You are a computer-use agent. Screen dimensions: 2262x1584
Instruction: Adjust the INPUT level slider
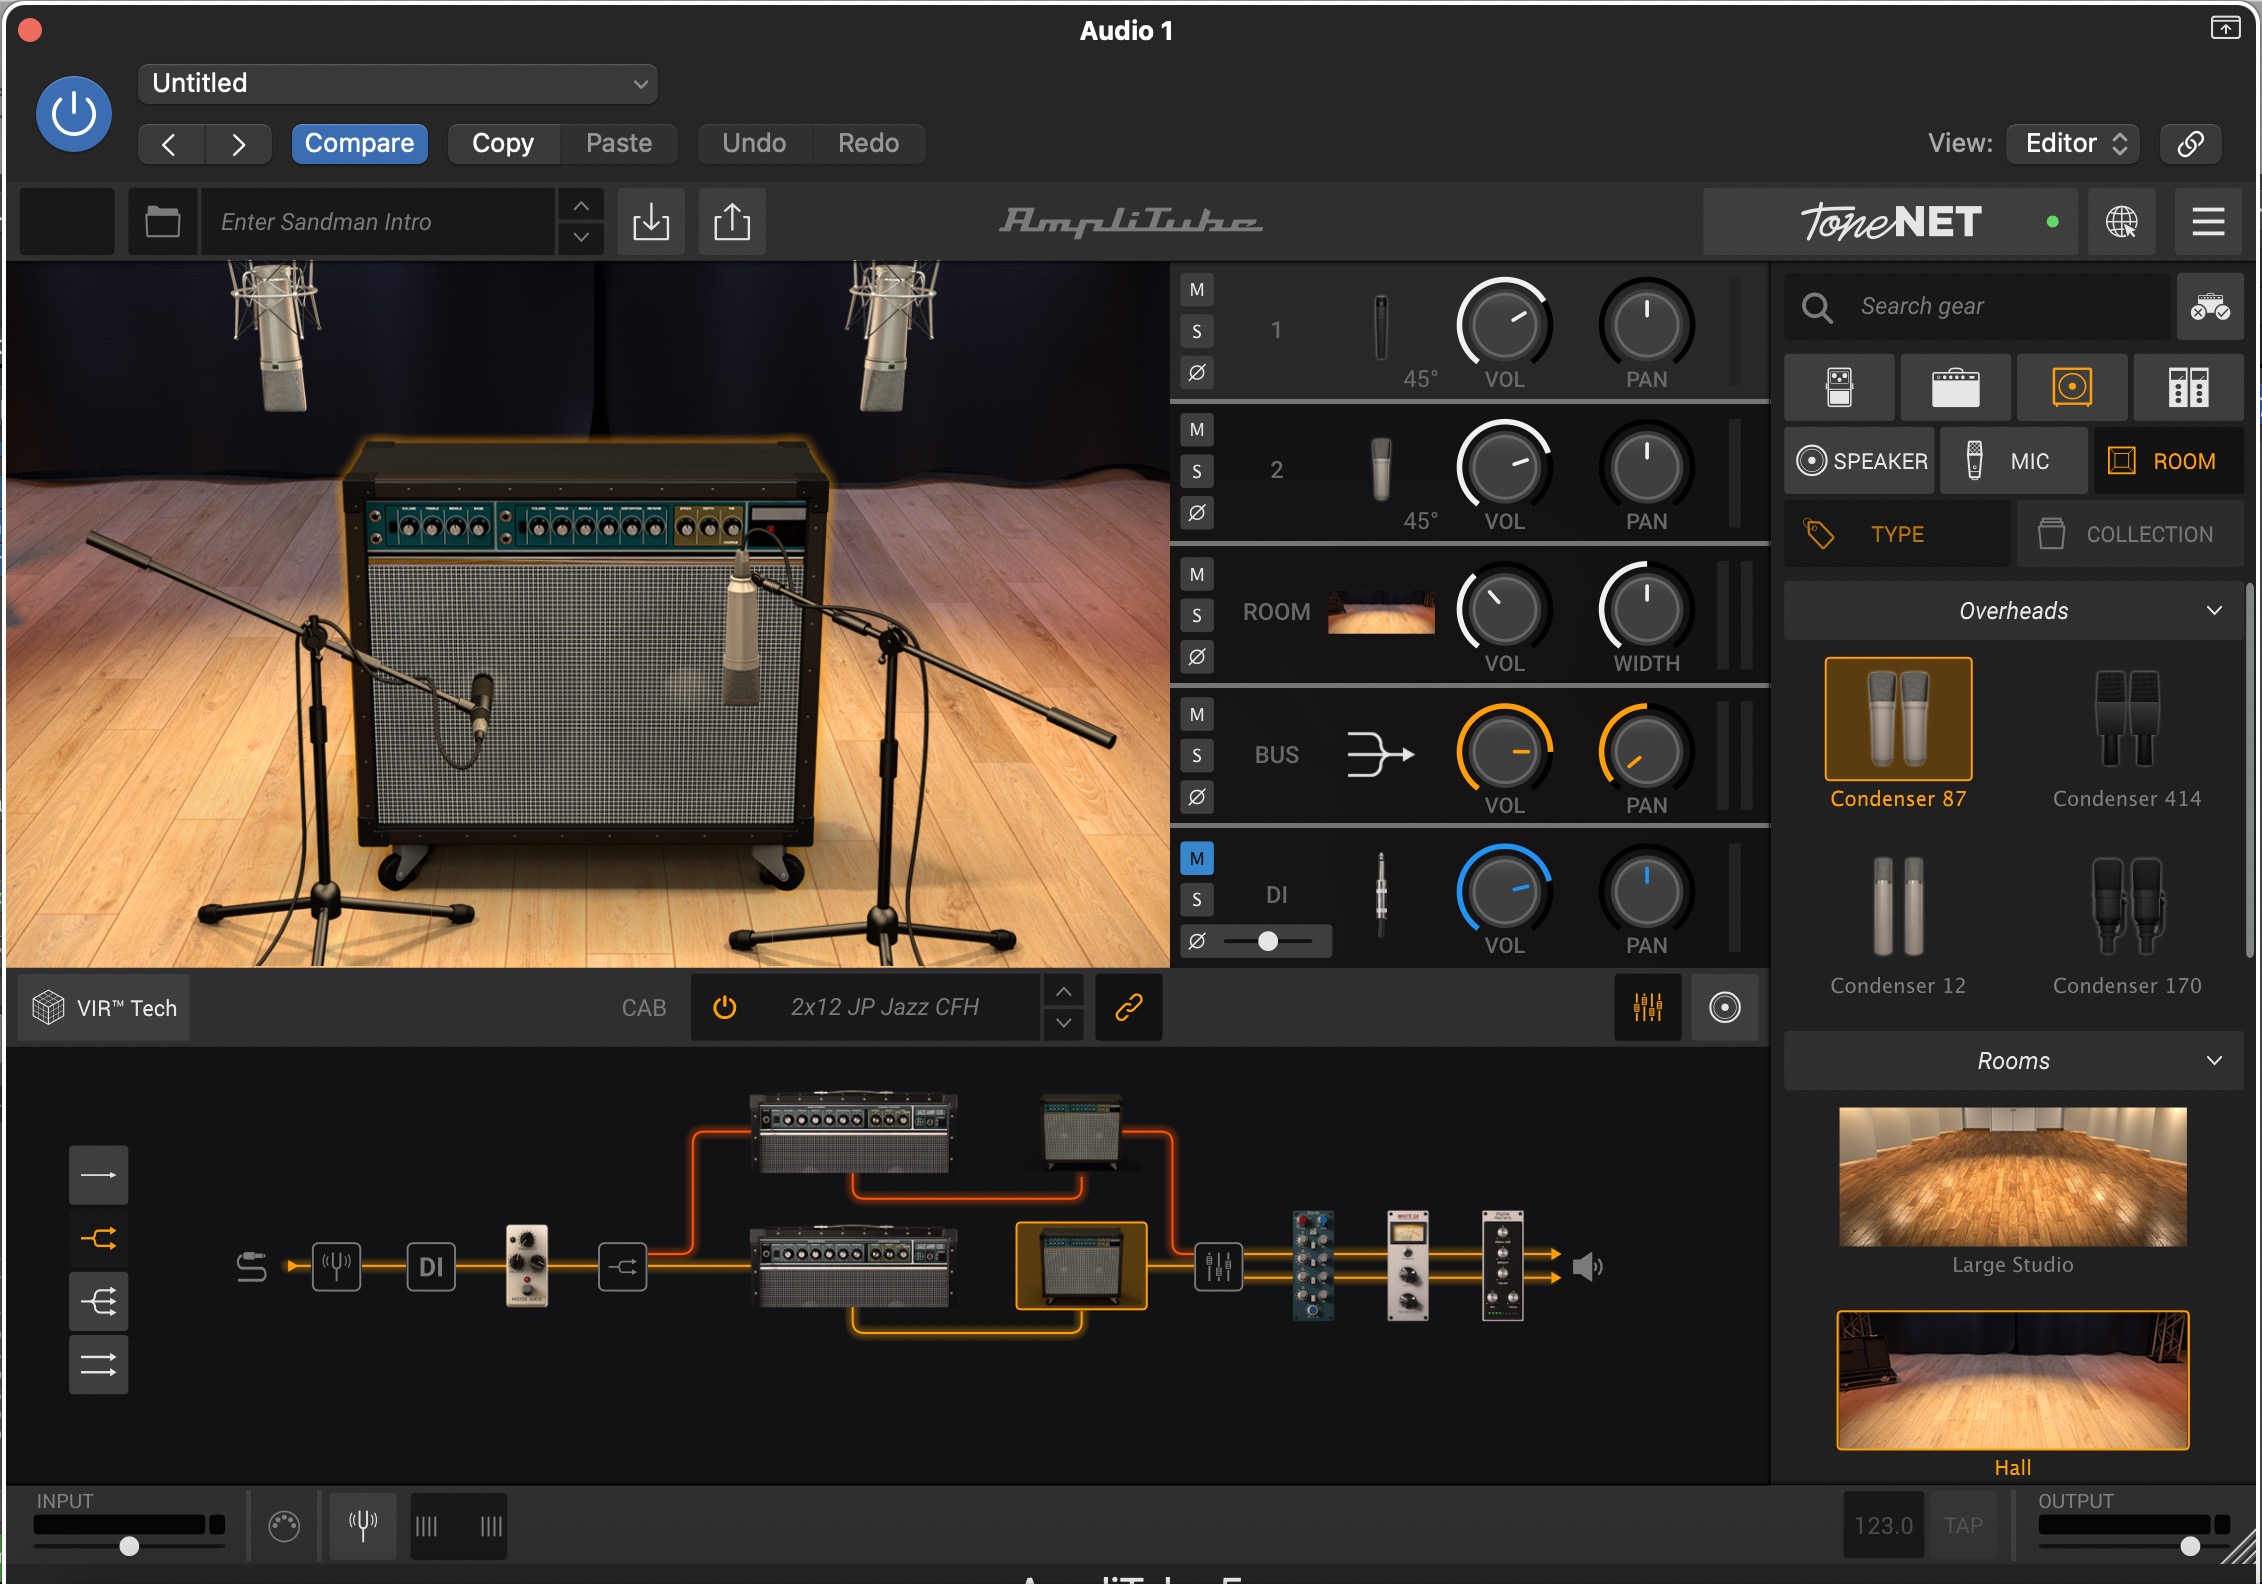coord(129,1546)
